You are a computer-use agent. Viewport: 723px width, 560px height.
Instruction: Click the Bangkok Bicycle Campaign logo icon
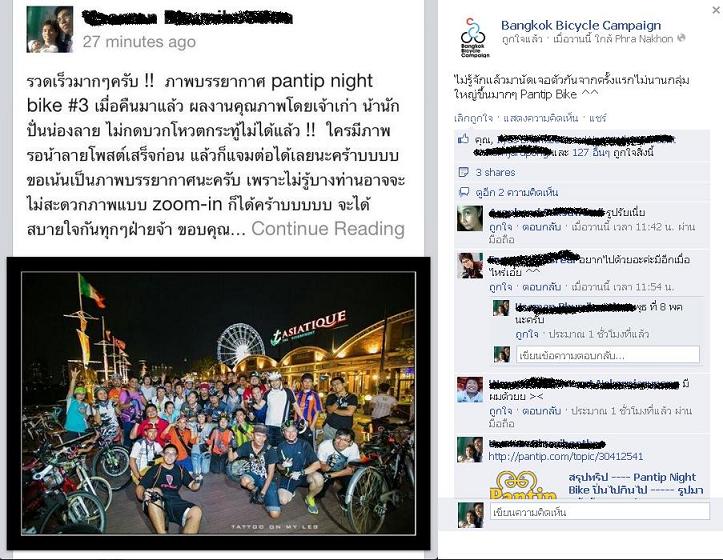(474, 38)
